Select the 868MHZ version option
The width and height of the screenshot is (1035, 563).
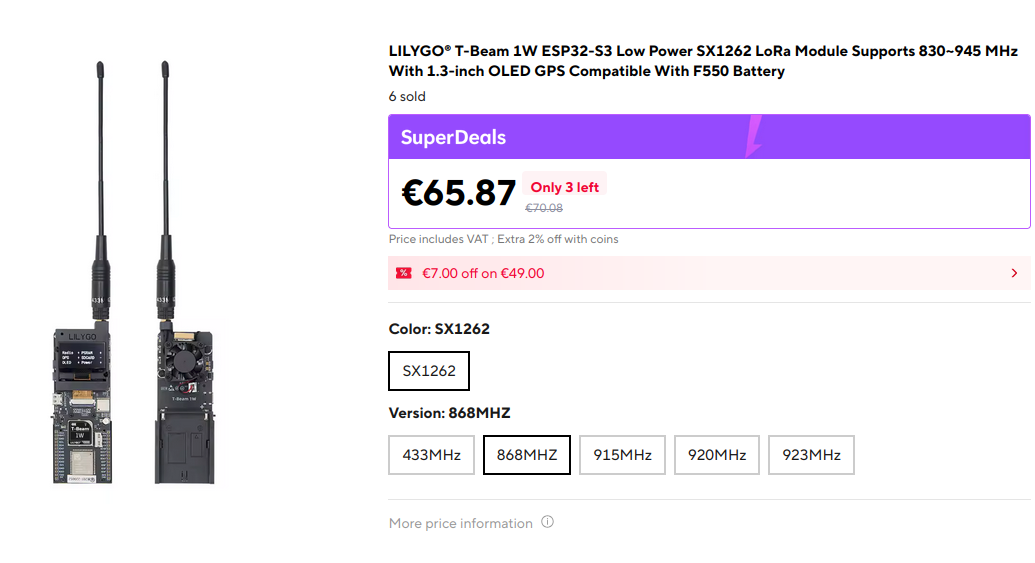pos(526,455)
